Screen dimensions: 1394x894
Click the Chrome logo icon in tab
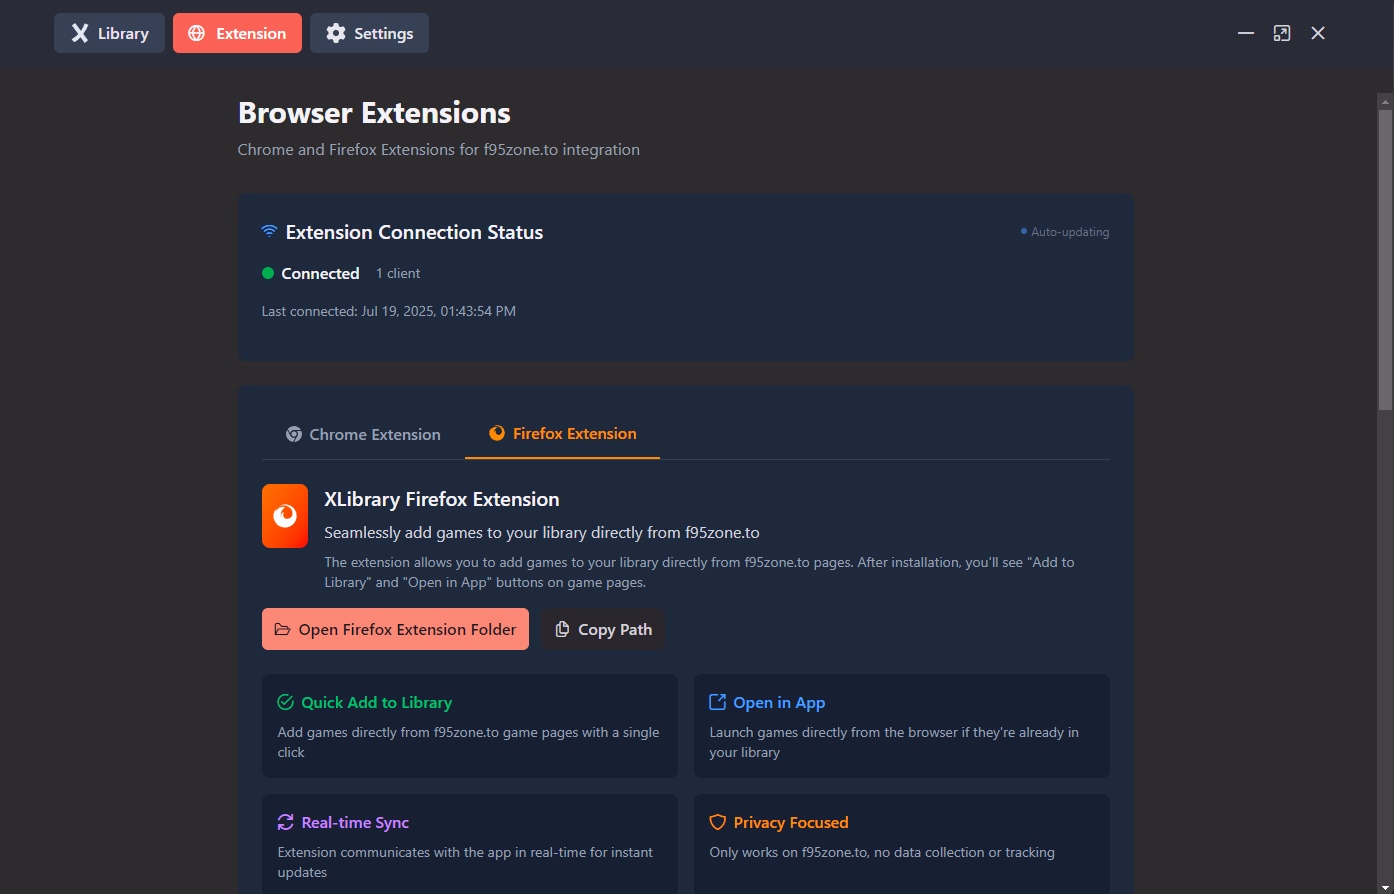294,434
